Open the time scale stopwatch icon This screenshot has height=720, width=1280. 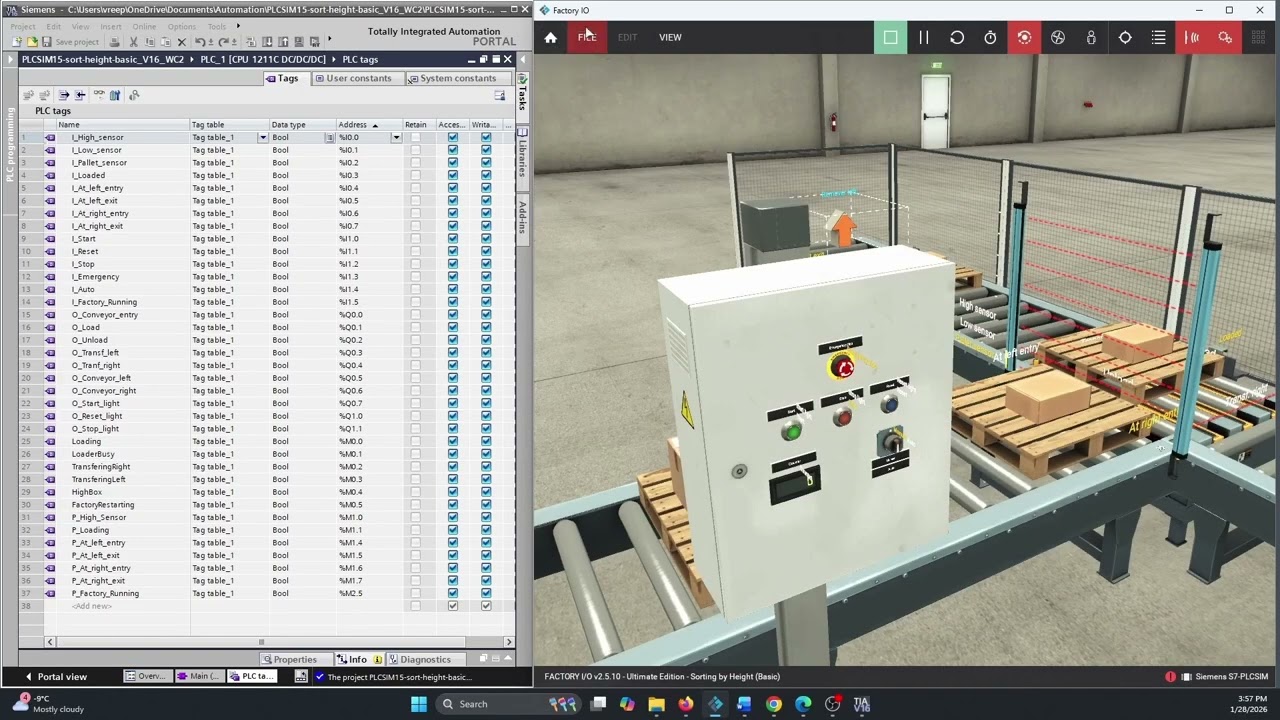[x=990, y=38]
